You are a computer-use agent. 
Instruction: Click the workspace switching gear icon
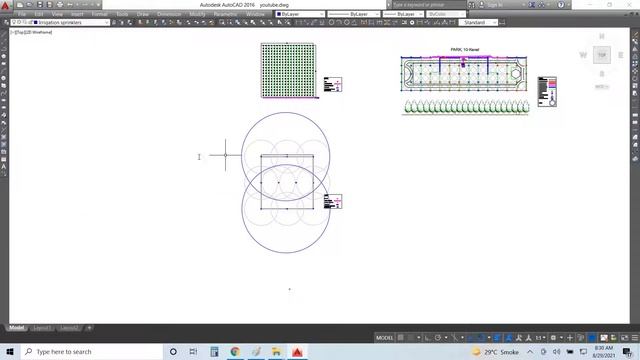click(553, 338)
